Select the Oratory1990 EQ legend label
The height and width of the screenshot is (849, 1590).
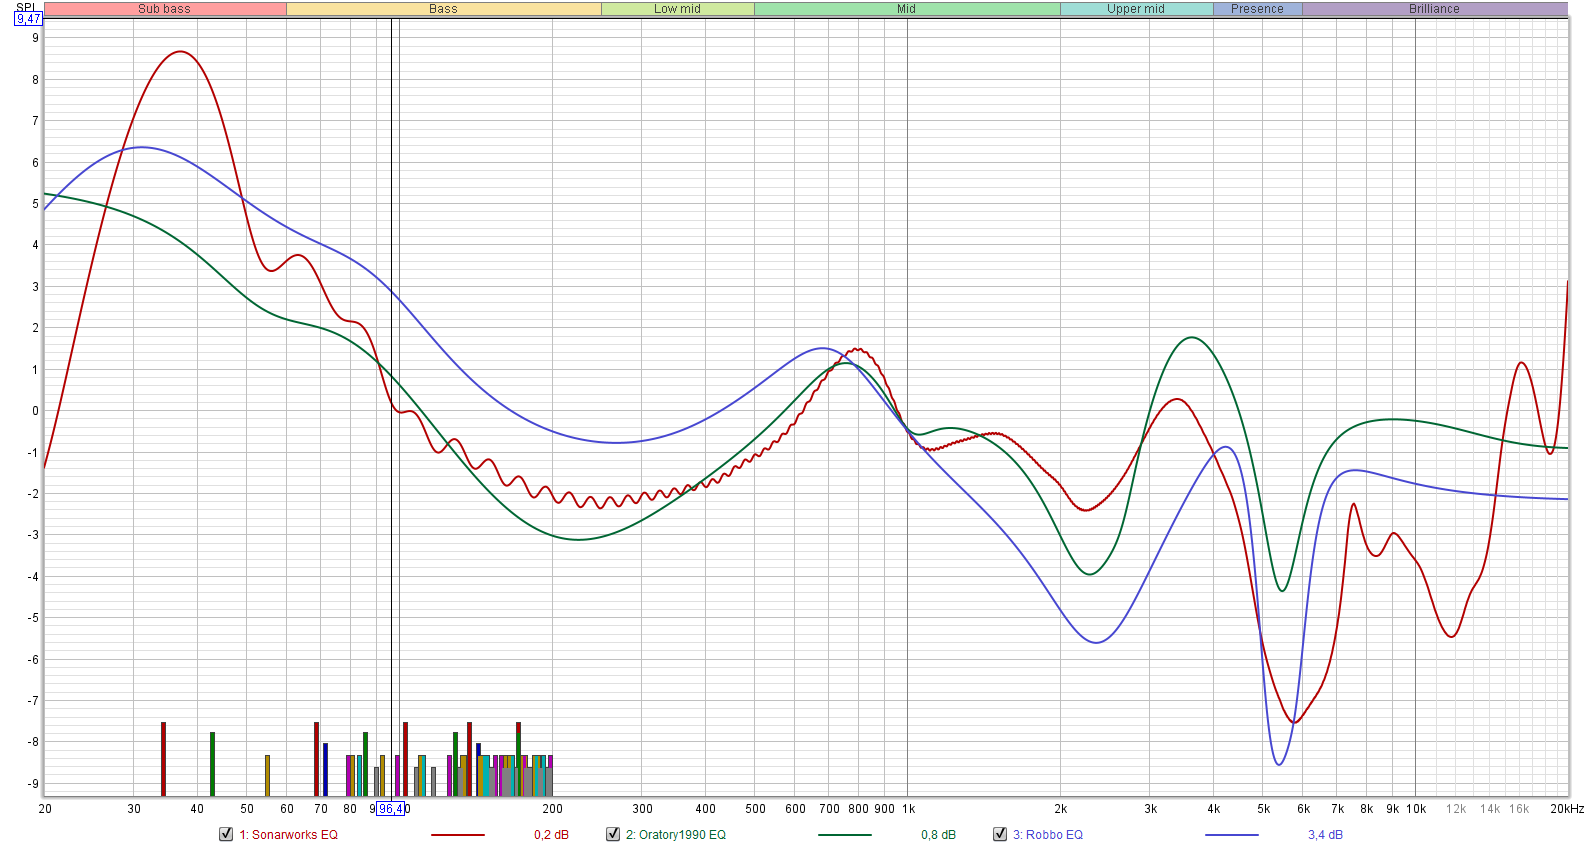pyautogui.click(x=676, y=835)
